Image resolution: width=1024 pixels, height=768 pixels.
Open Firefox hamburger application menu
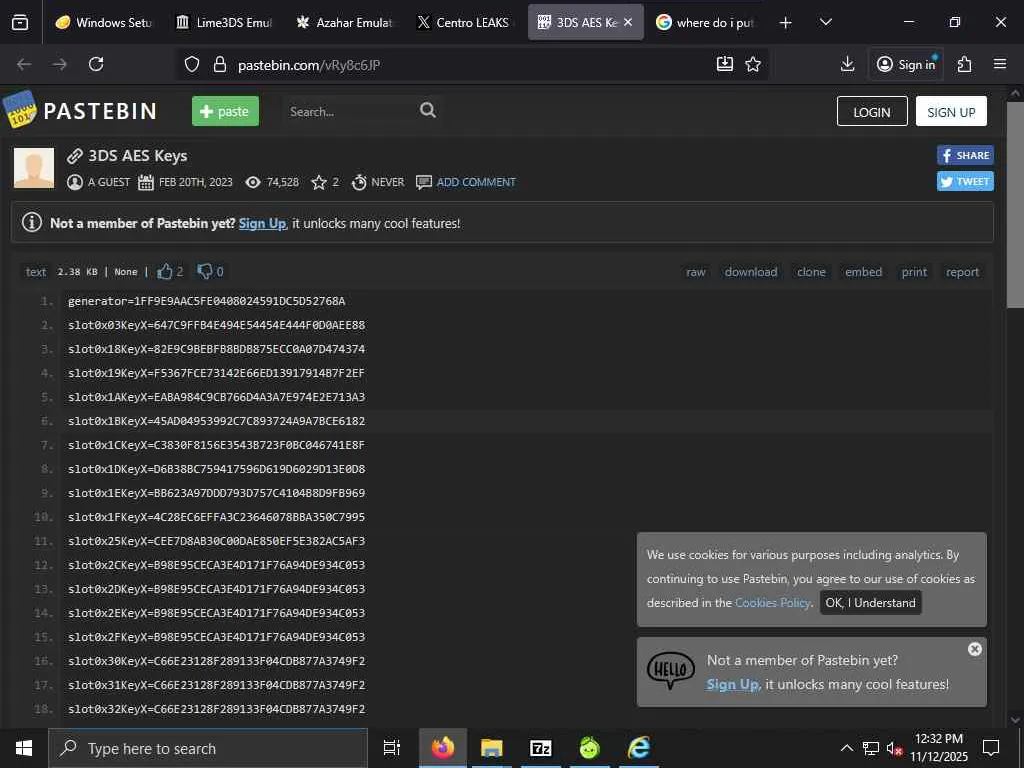[x=1000, y=64]
